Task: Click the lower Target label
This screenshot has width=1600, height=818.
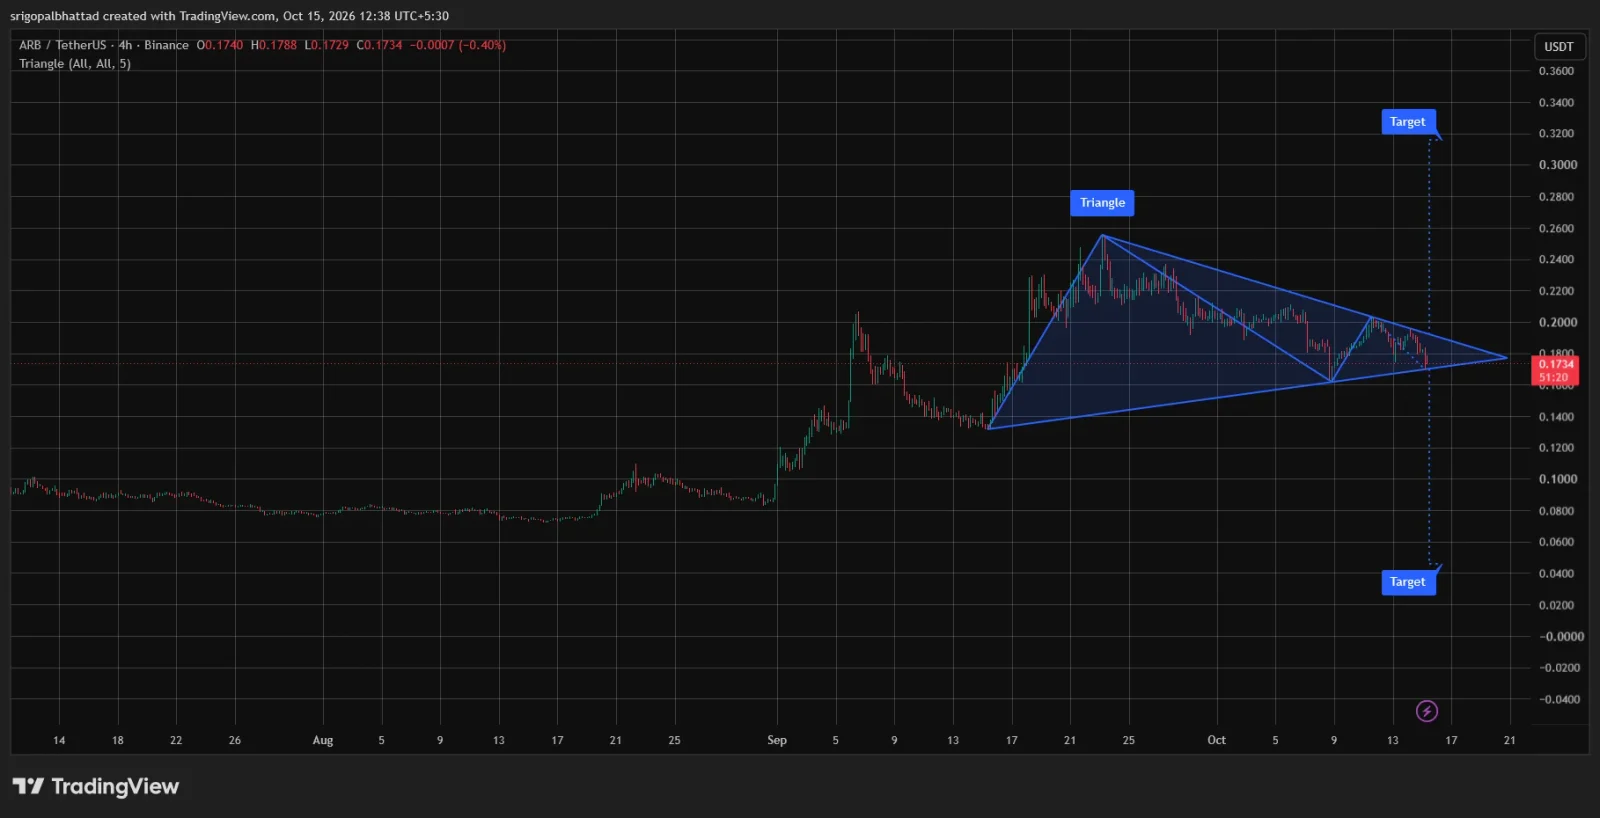Action: click(1408, 582)
